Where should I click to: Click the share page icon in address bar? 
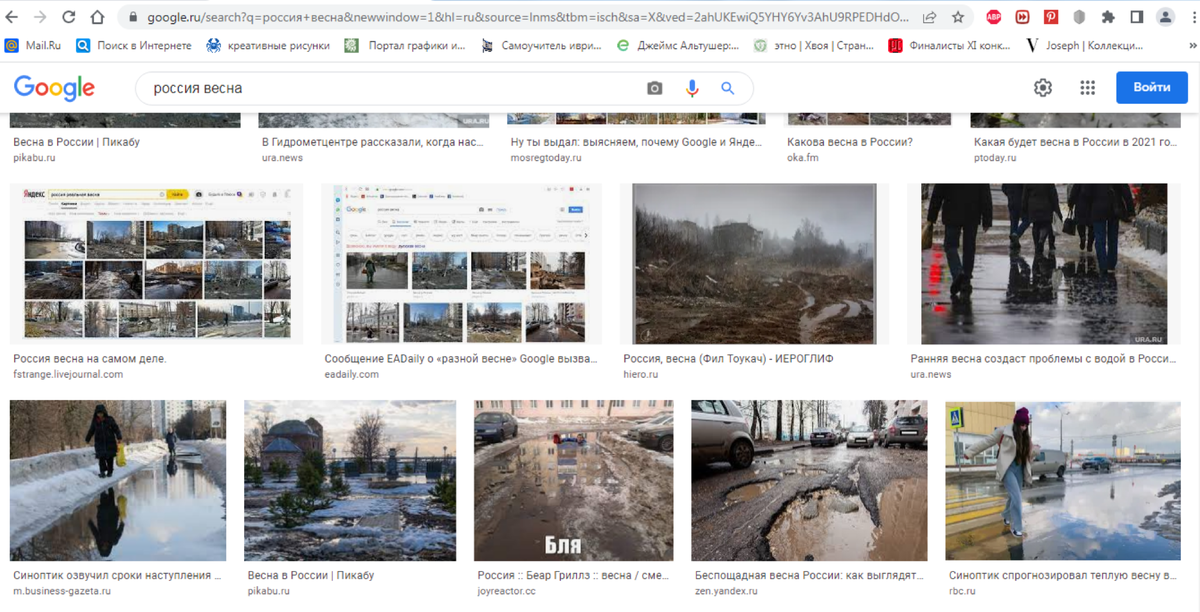click(930, 17)
